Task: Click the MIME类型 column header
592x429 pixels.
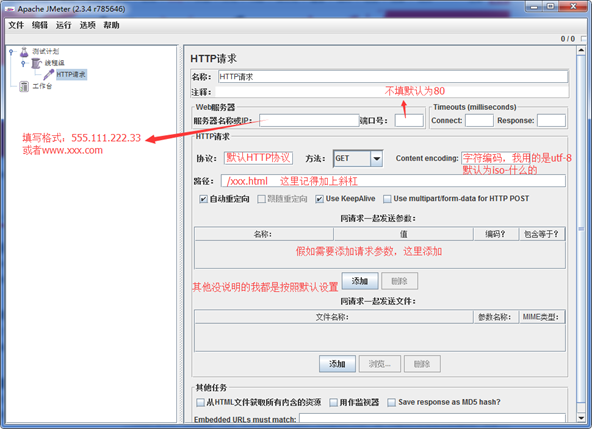Action: click(x=542, y=317)
